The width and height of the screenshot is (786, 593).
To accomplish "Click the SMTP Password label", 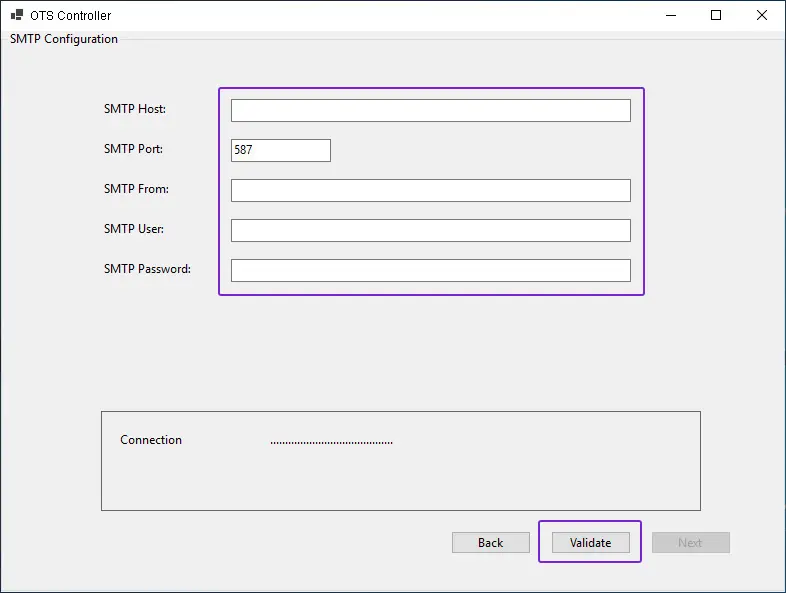I will pos(147,269).
